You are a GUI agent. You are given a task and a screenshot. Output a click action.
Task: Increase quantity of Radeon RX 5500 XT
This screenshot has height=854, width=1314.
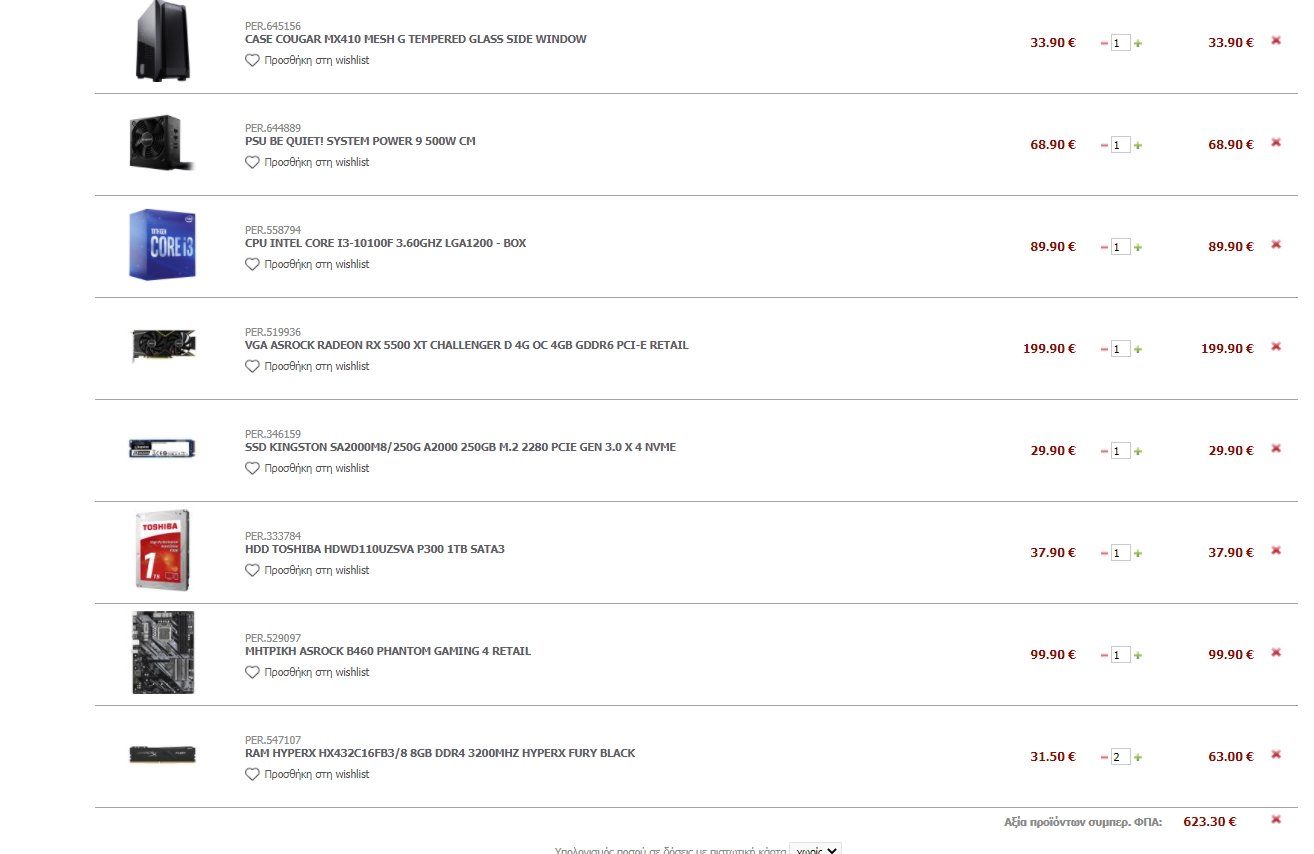tap(1138, 349)
